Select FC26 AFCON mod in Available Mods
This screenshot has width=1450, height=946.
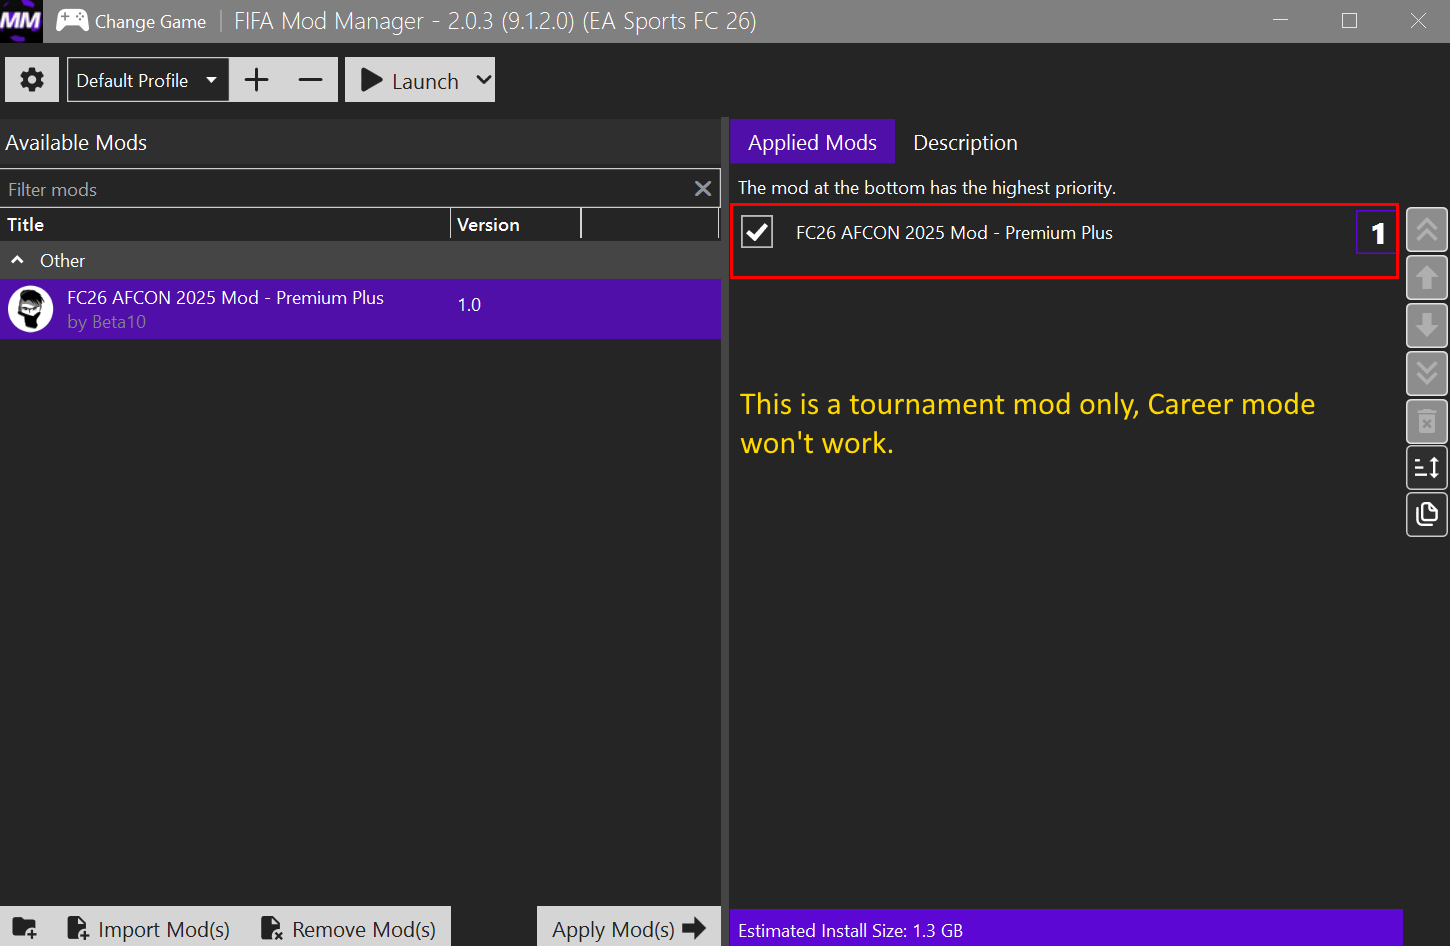click(x=360, y=309)
